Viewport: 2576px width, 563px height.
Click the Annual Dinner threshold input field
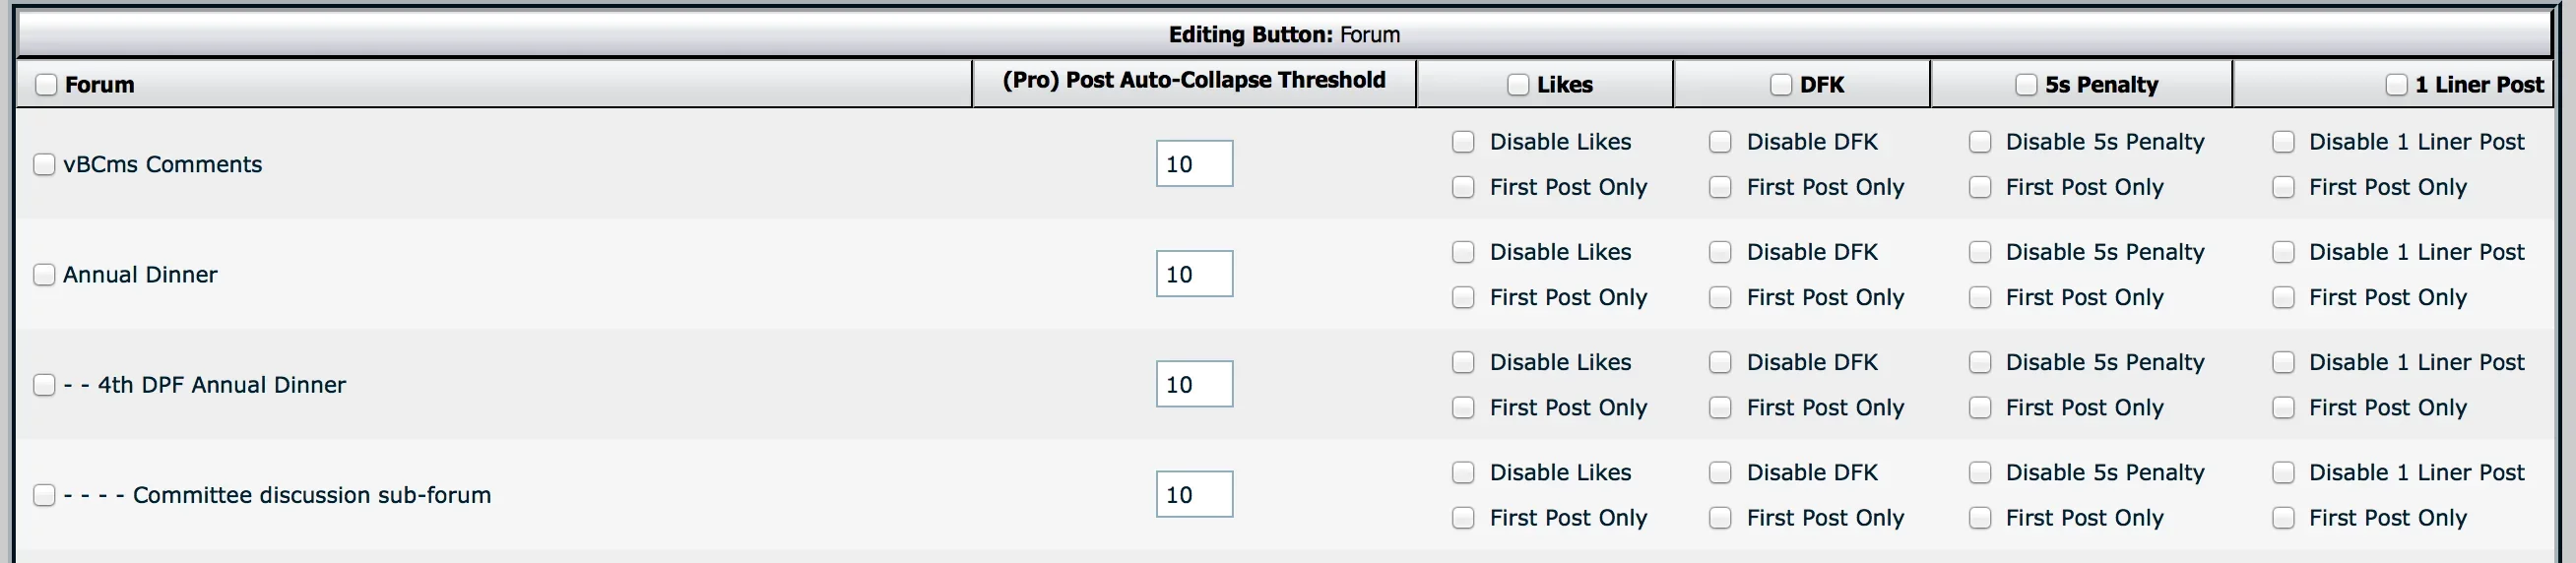coord(1195,274)
